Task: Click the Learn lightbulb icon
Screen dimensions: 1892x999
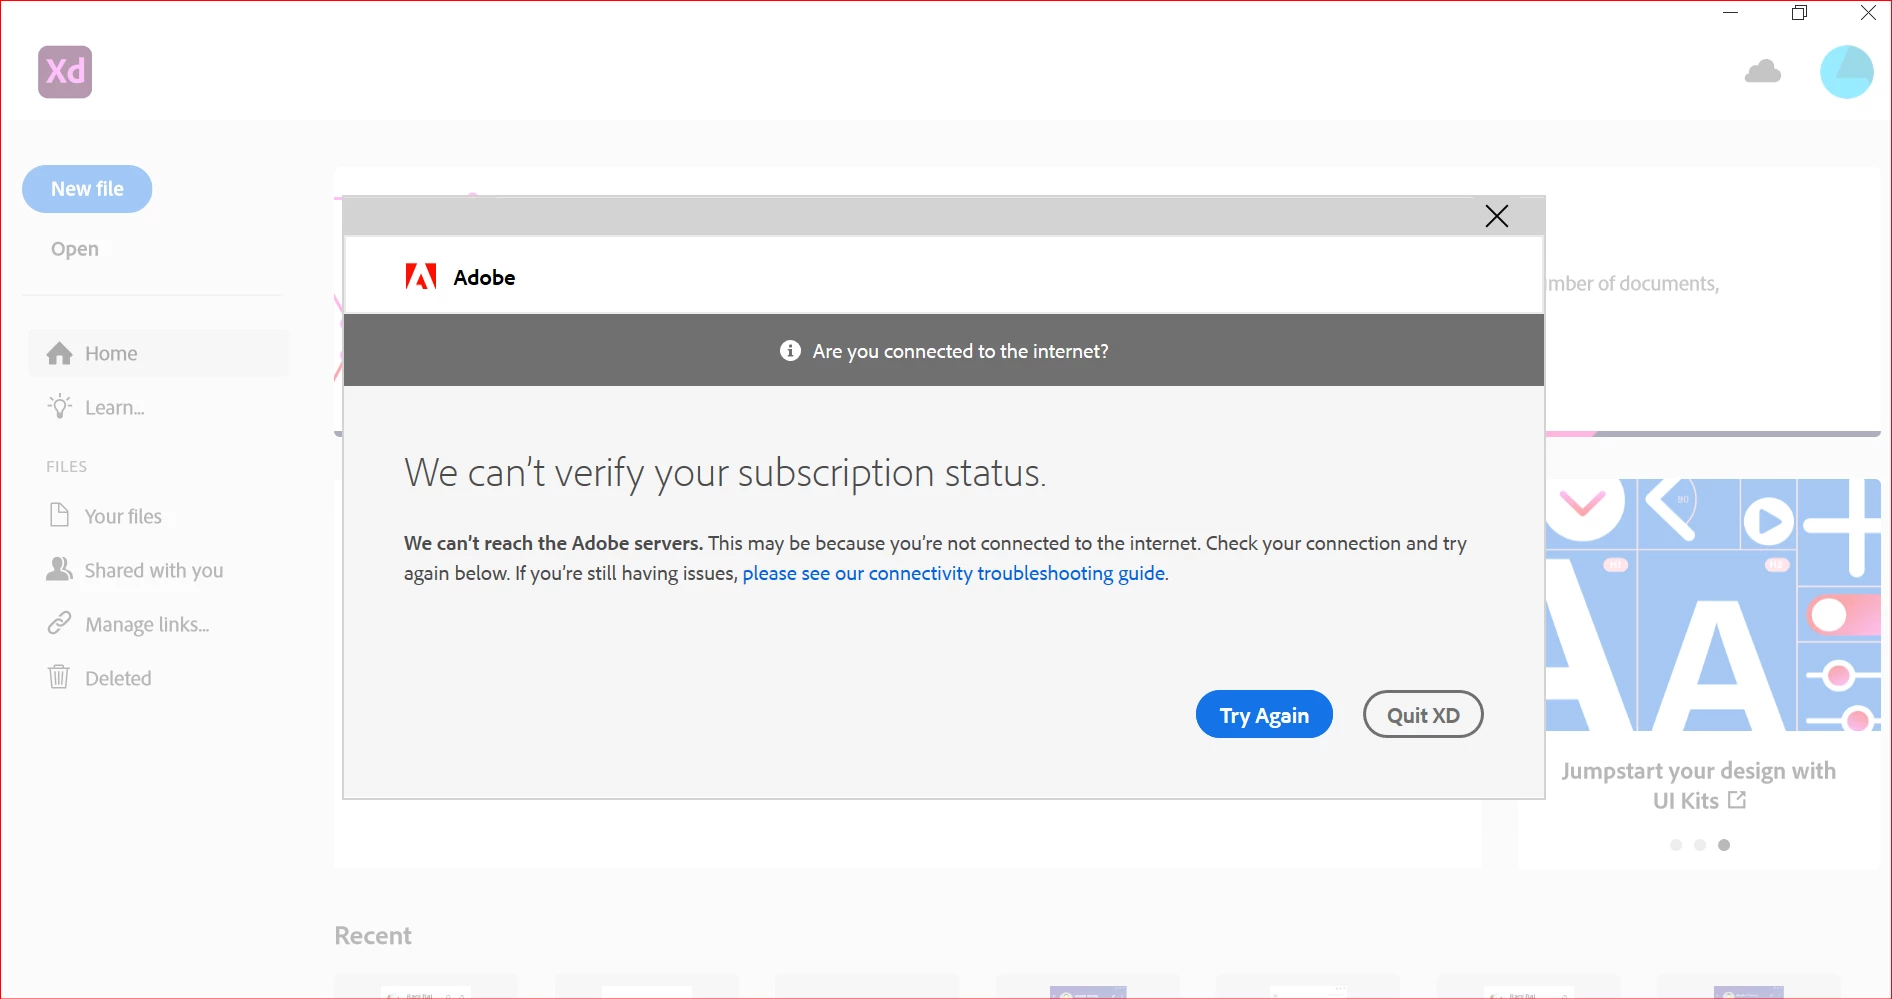Action: (x=60, y=406)
